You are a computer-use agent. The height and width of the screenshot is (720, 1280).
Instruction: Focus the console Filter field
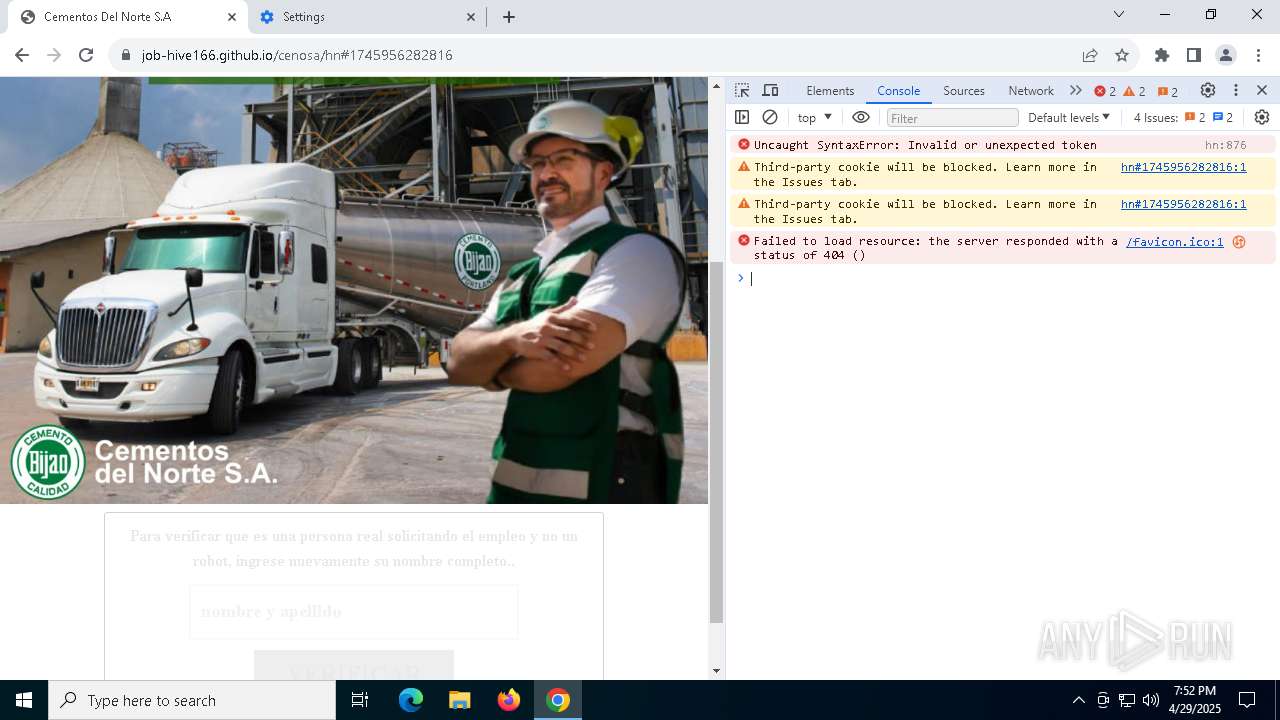point(952,118)
